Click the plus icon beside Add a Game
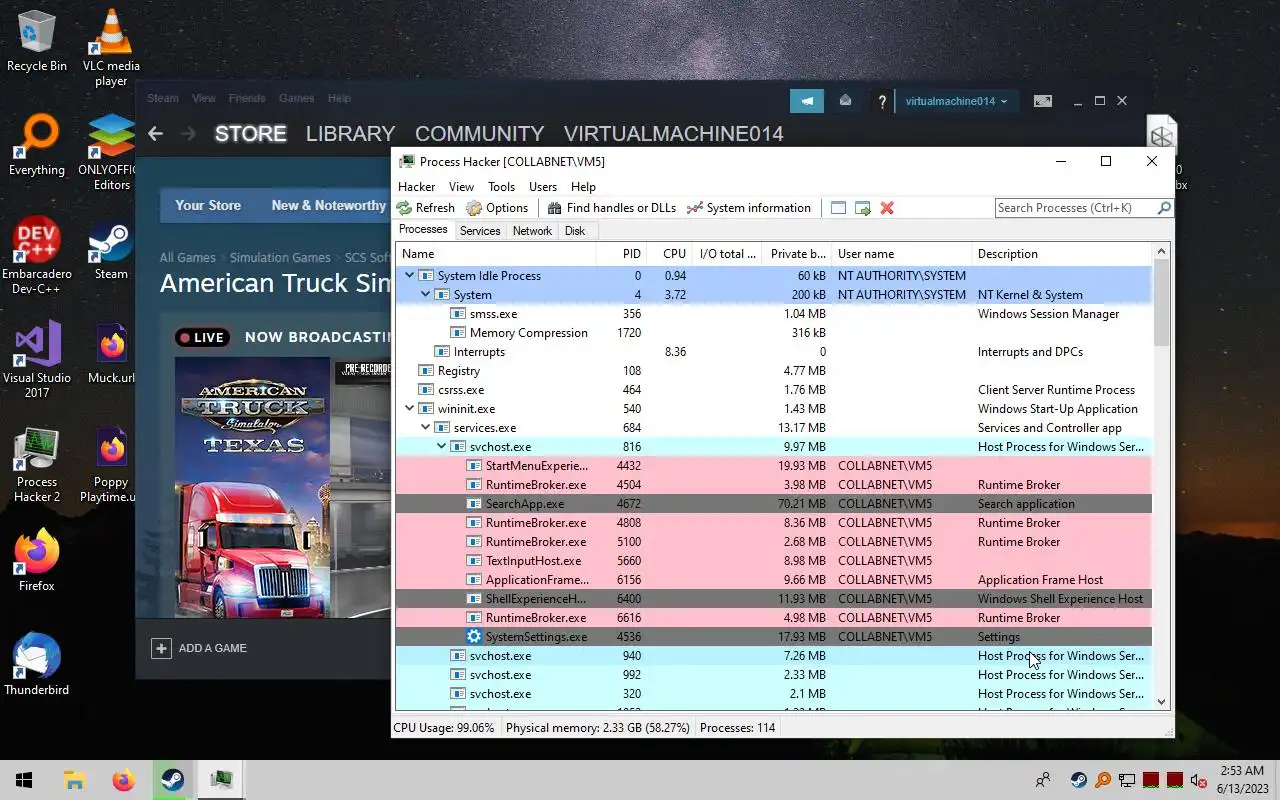Image resolution: width=1280 pixels, height=800 pixels. pos(161,648)
